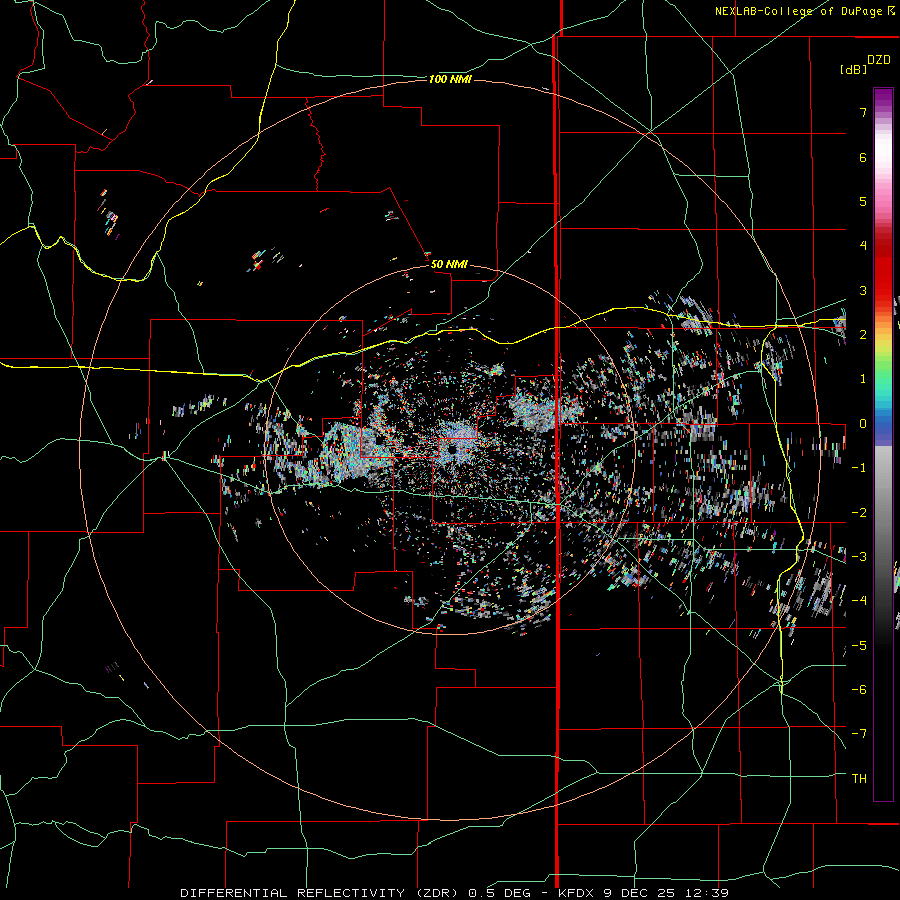This screenshot has height=900, width=900.
Task: Click the -5 label on the dB scale
Action: pos(859,646)
